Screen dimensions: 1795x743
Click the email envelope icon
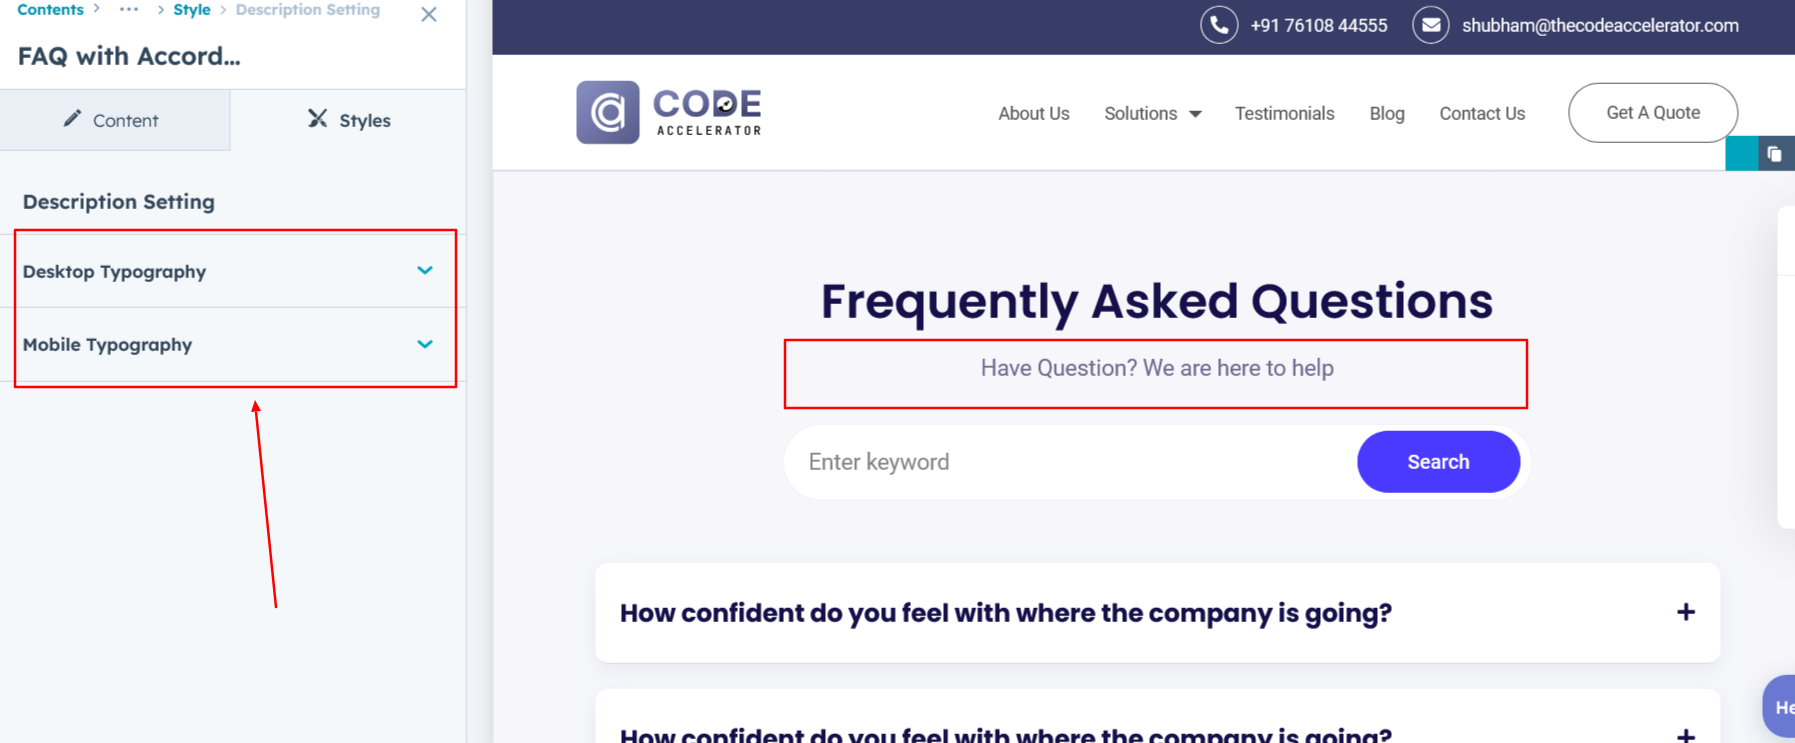pos(1430,25)
